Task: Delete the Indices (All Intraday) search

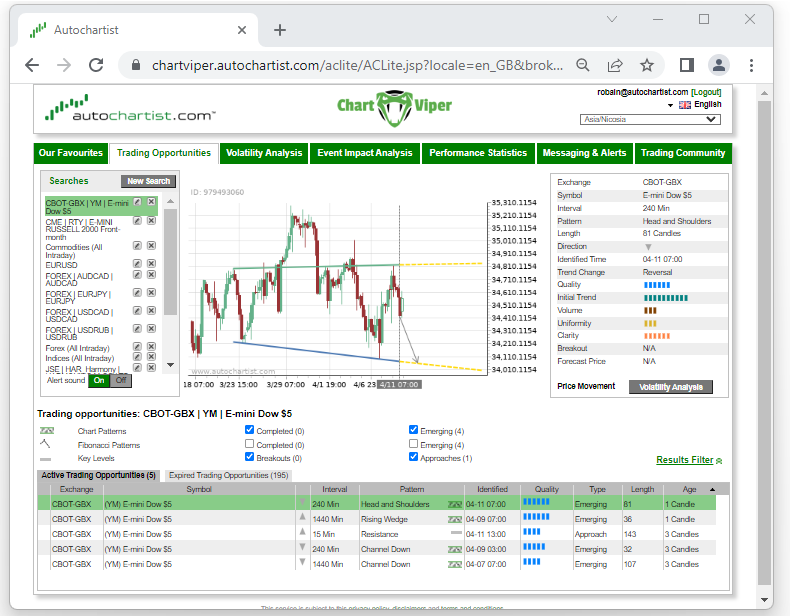Action: click(x=151, y=357)
